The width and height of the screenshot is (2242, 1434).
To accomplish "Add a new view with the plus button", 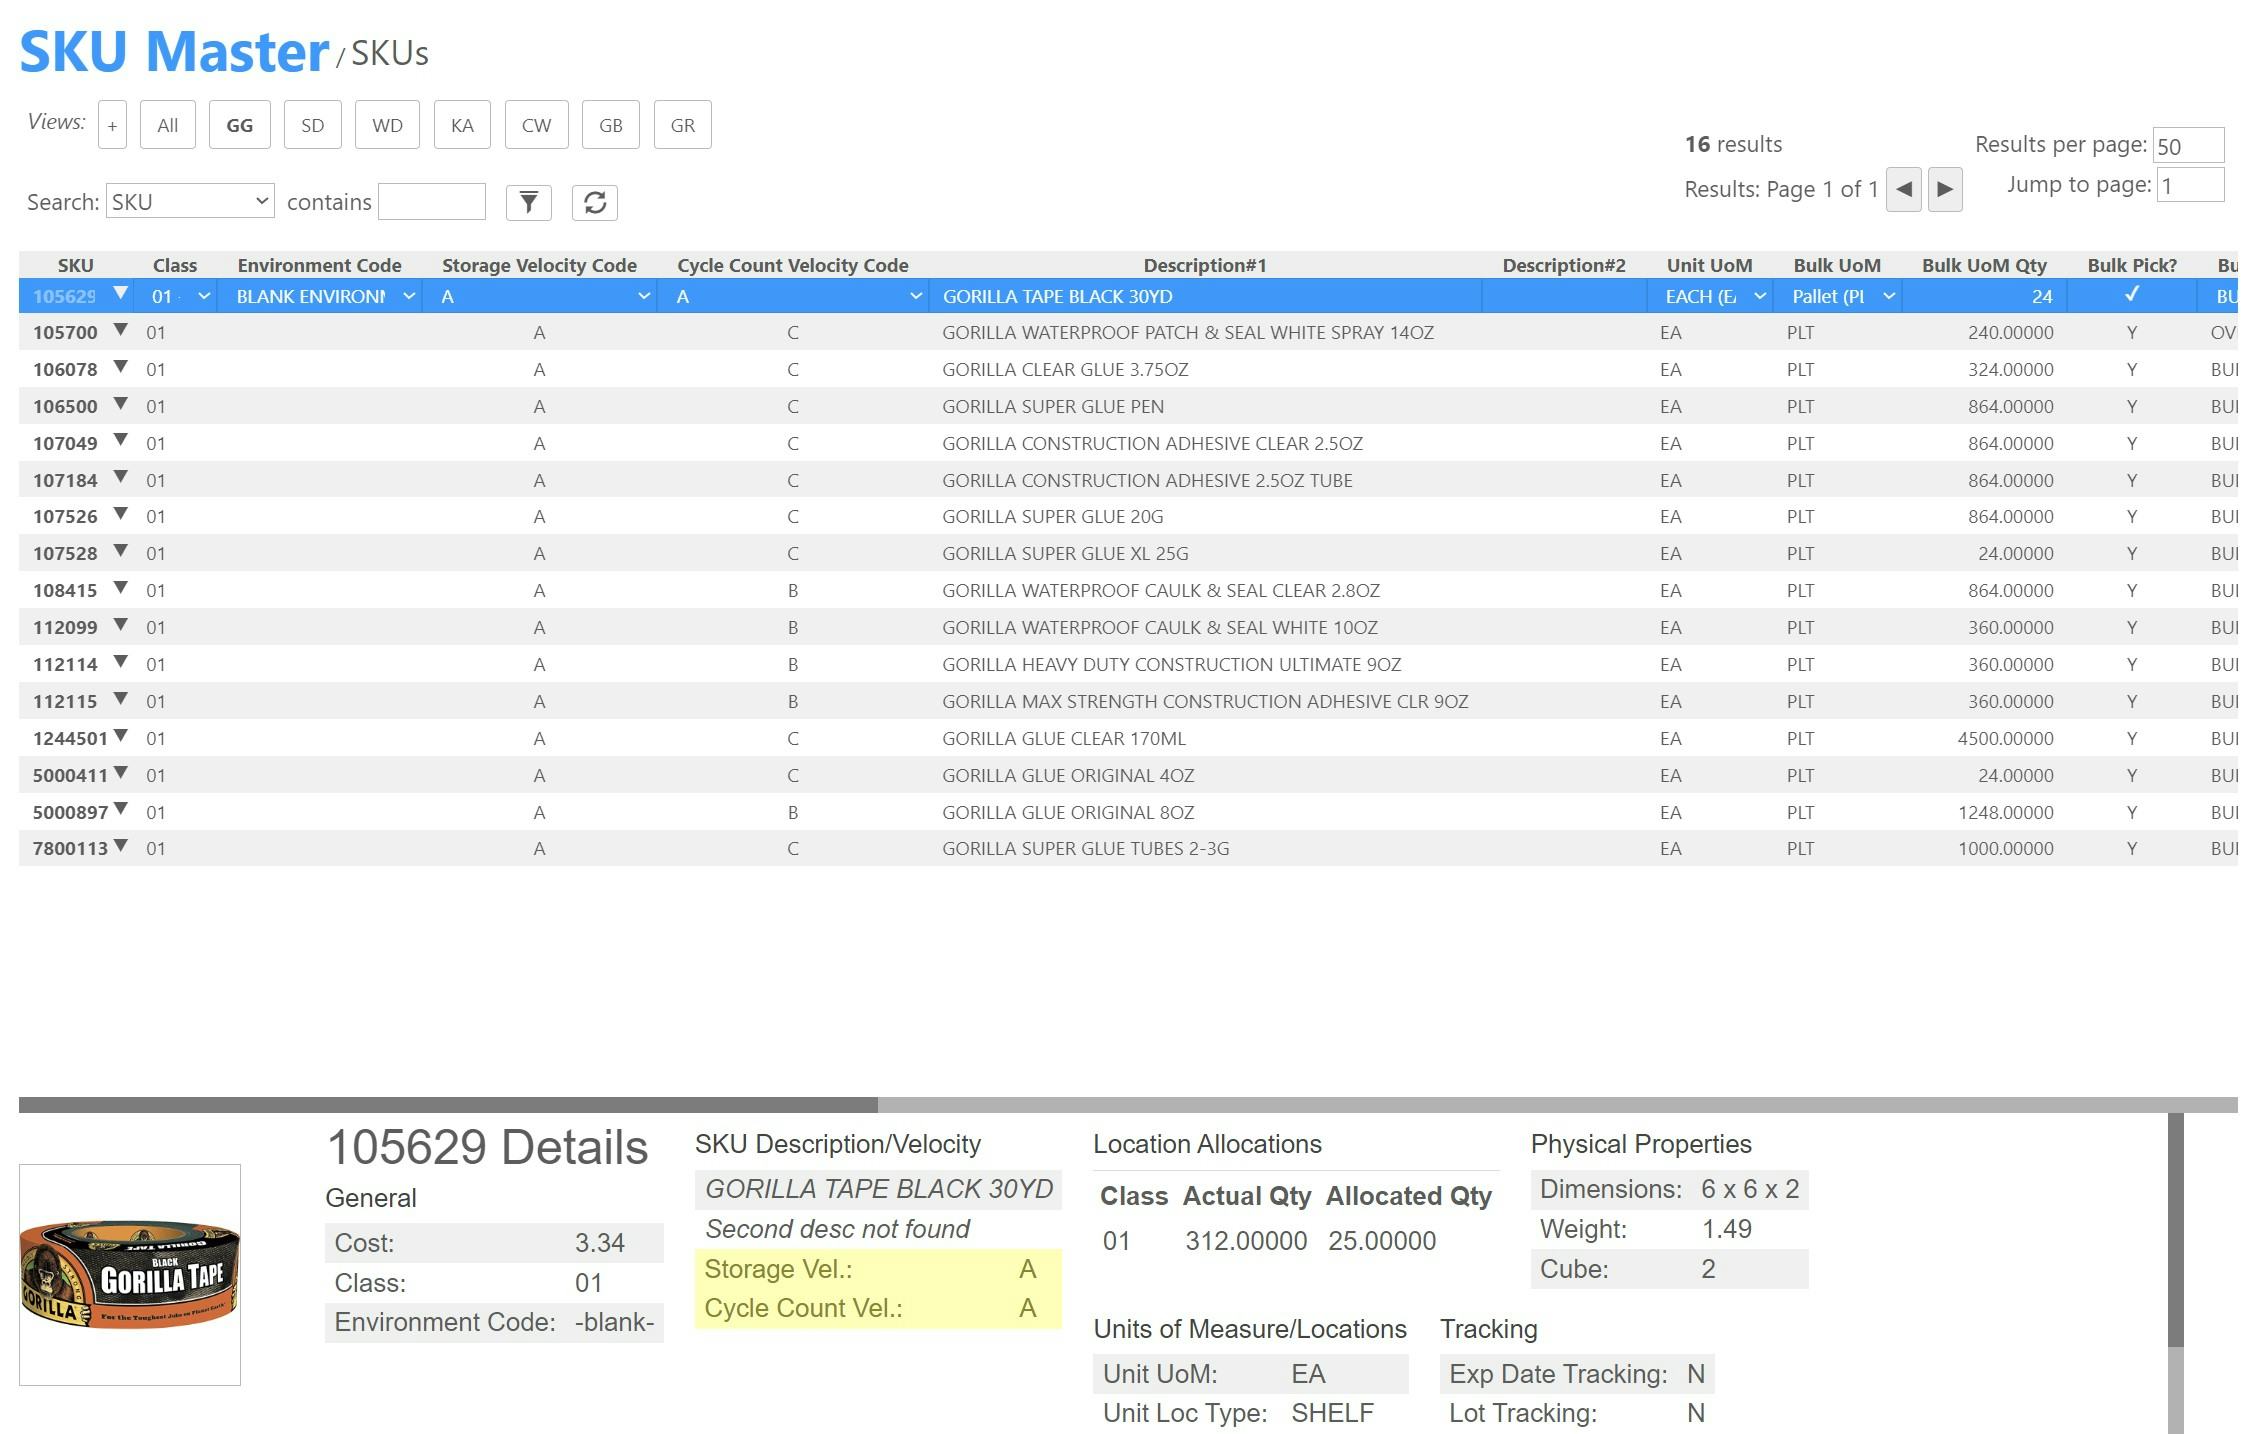I will [x=111, y=124].
